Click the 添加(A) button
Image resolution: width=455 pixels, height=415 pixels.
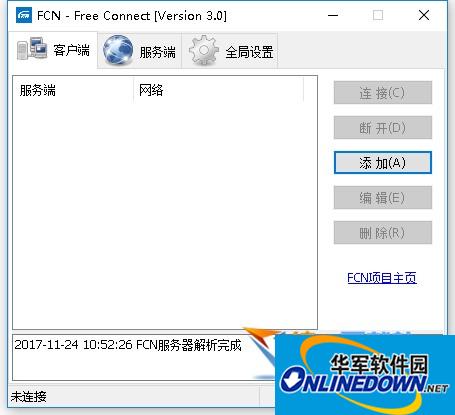383,163
